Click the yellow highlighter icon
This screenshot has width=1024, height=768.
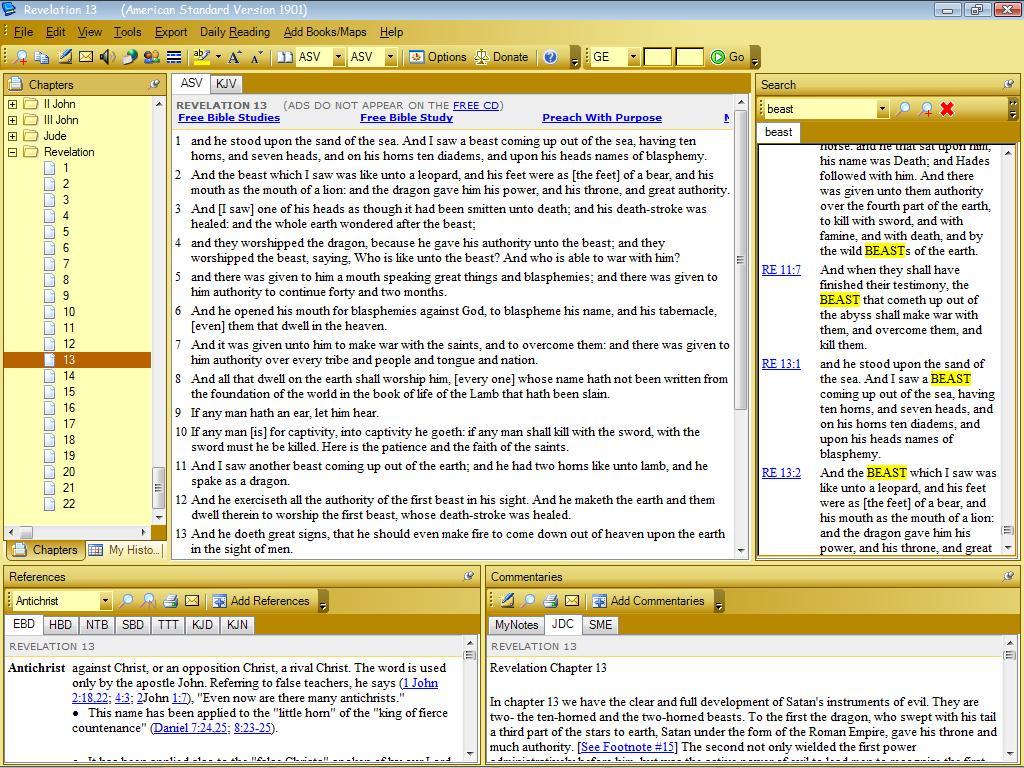202,57
